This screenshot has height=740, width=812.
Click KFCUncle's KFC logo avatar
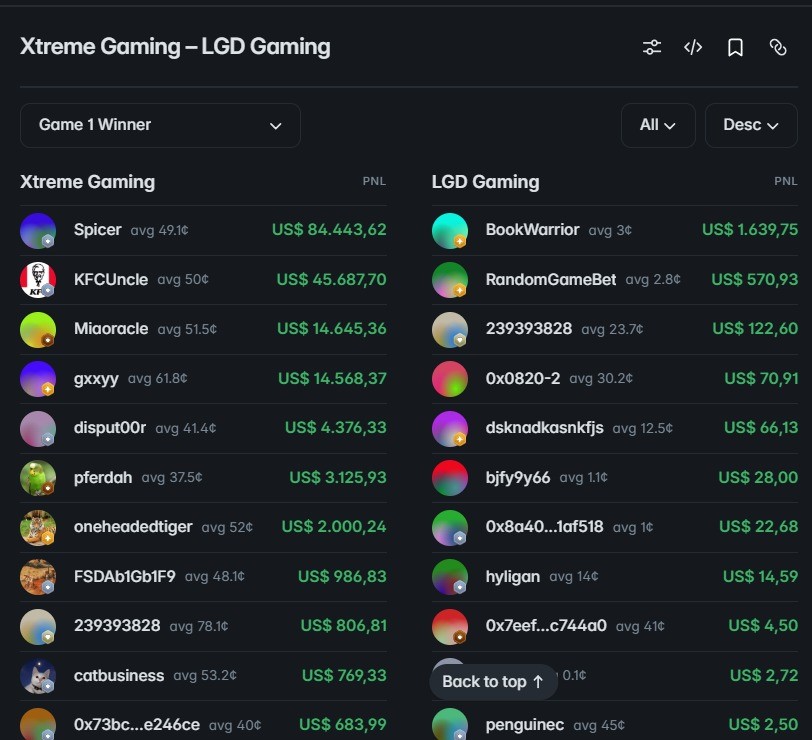point(38,280)
